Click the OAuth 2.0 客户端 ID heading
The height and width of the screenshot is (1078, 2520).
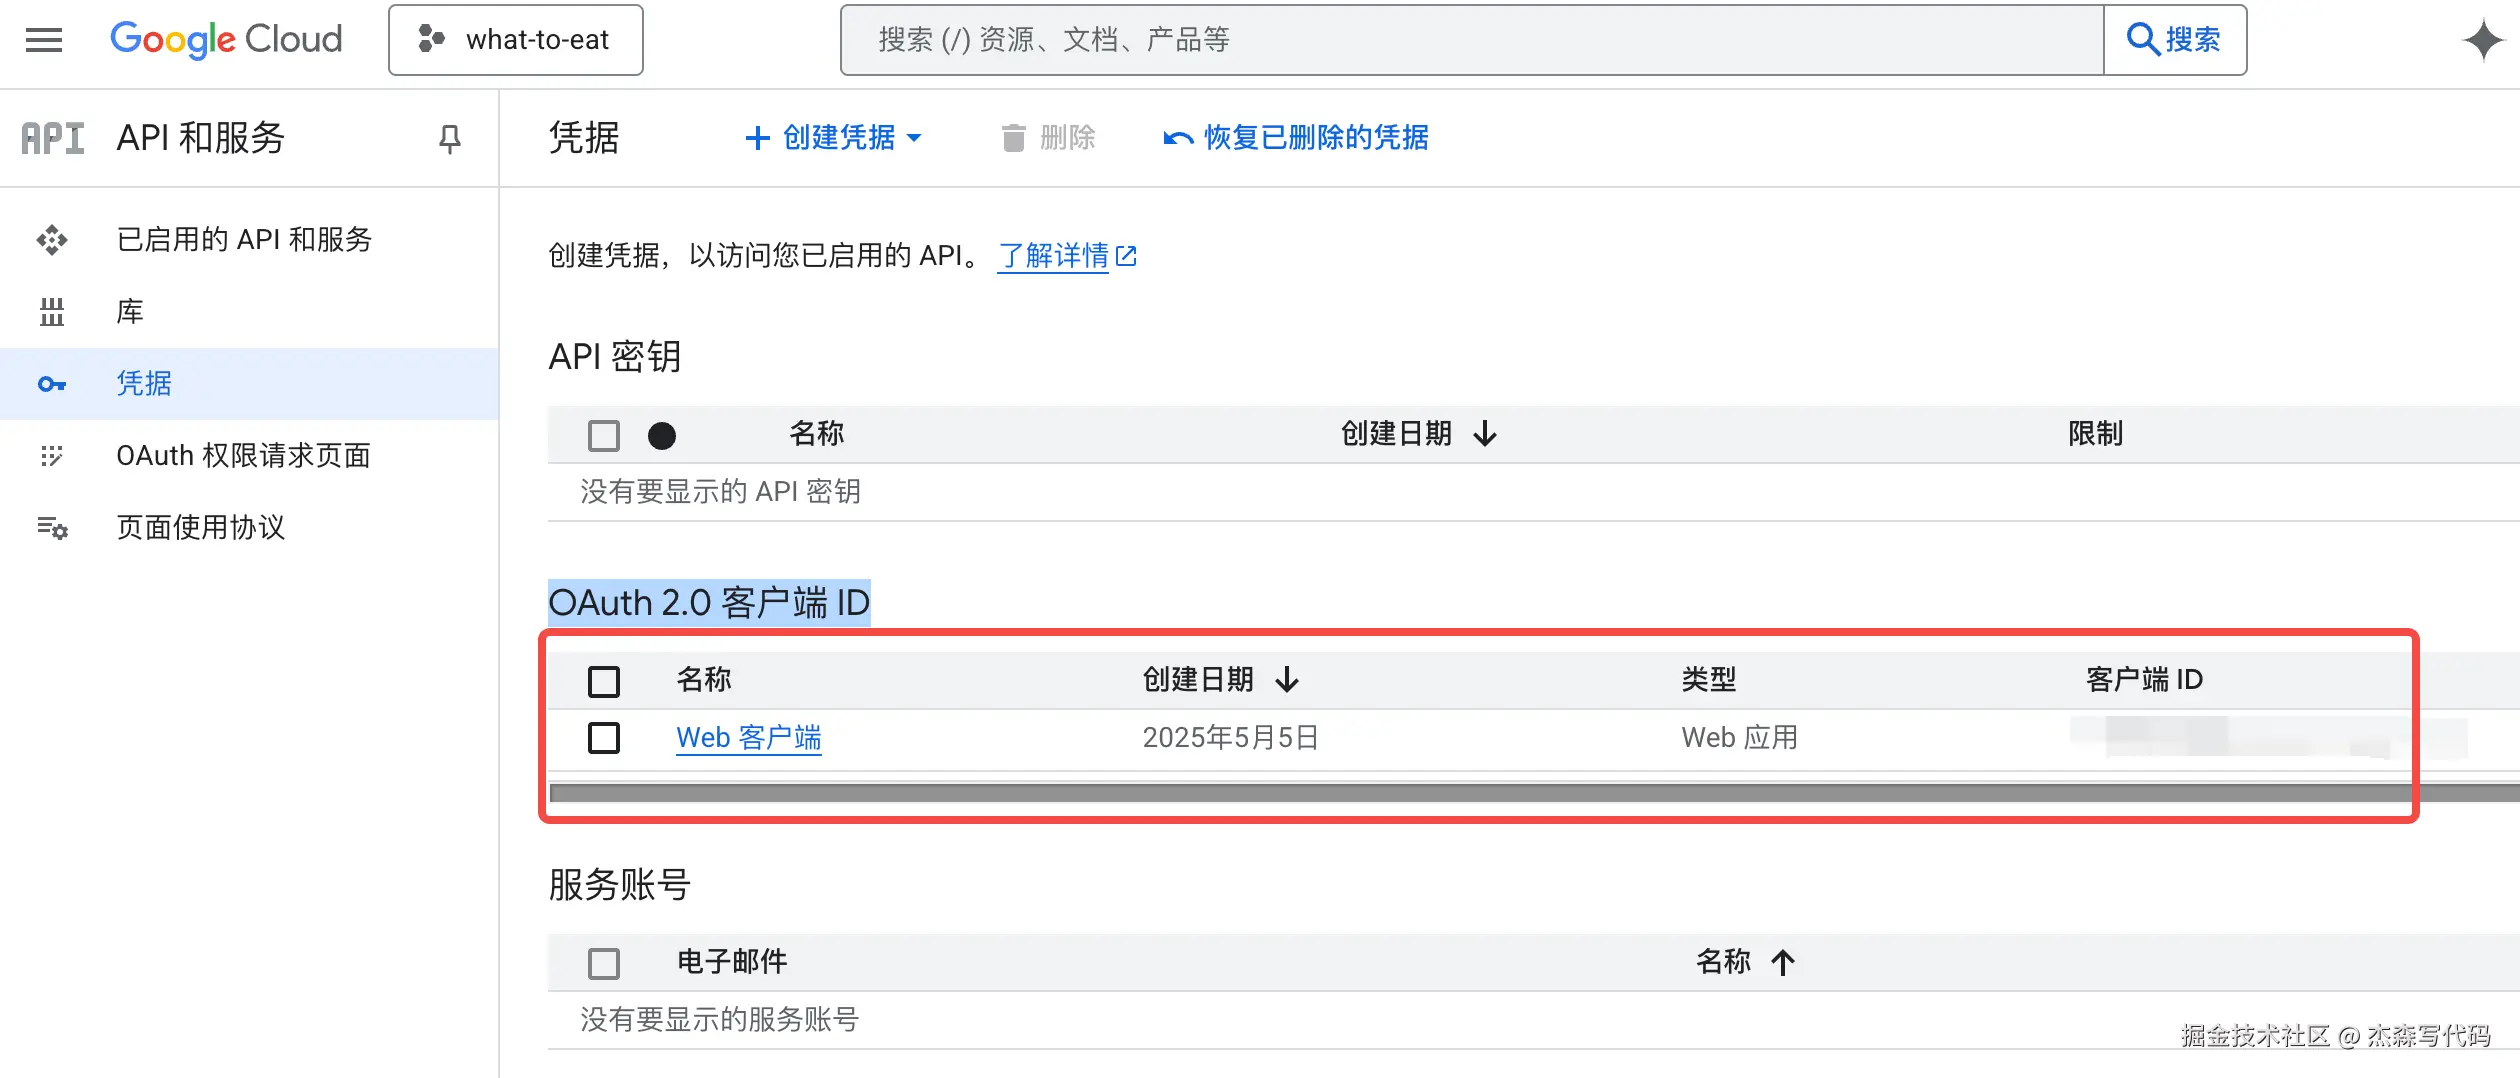coord(709,603)
